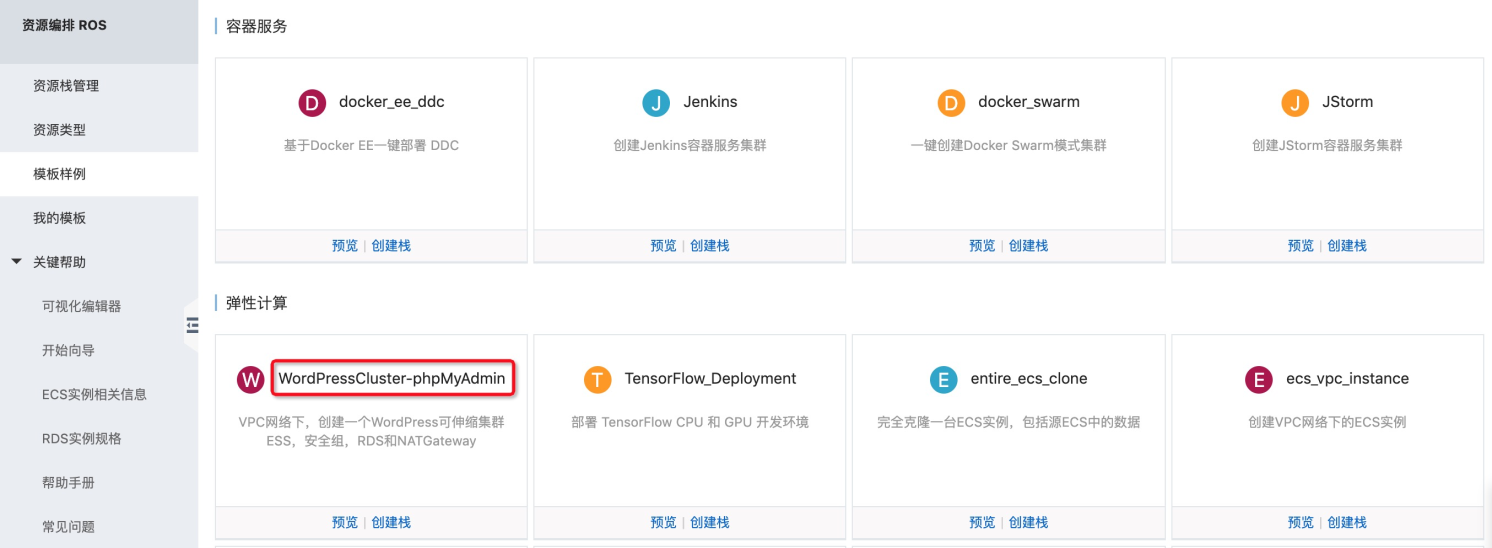
Task: Click the Jenkins blue J icon
Action: pyautogui.click(x=656, y=102)
